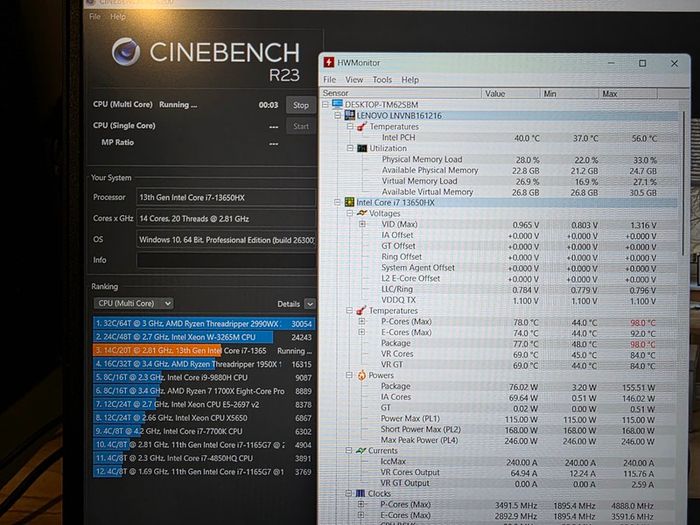The image size is (700, 525).
Task: Open the Help menu in Cinebench
Action: click(118, 17)
